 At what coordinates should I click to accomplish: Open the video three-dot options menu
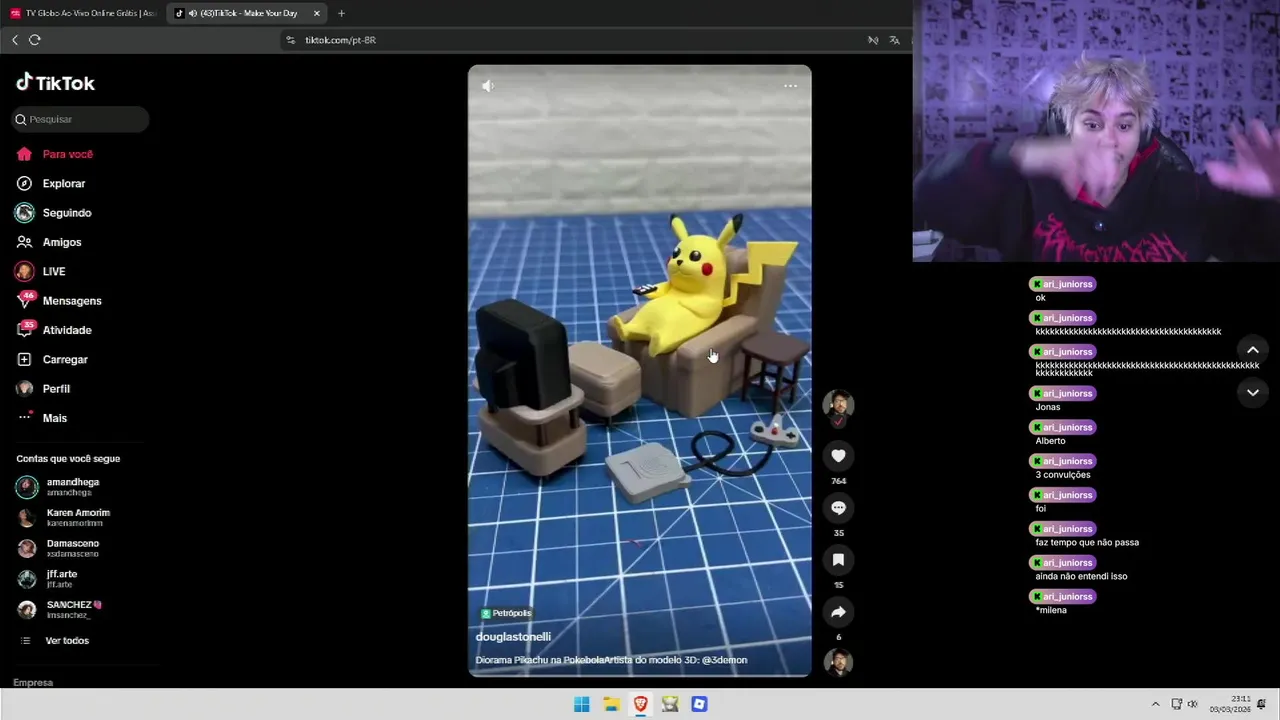[x=790, y=86]
